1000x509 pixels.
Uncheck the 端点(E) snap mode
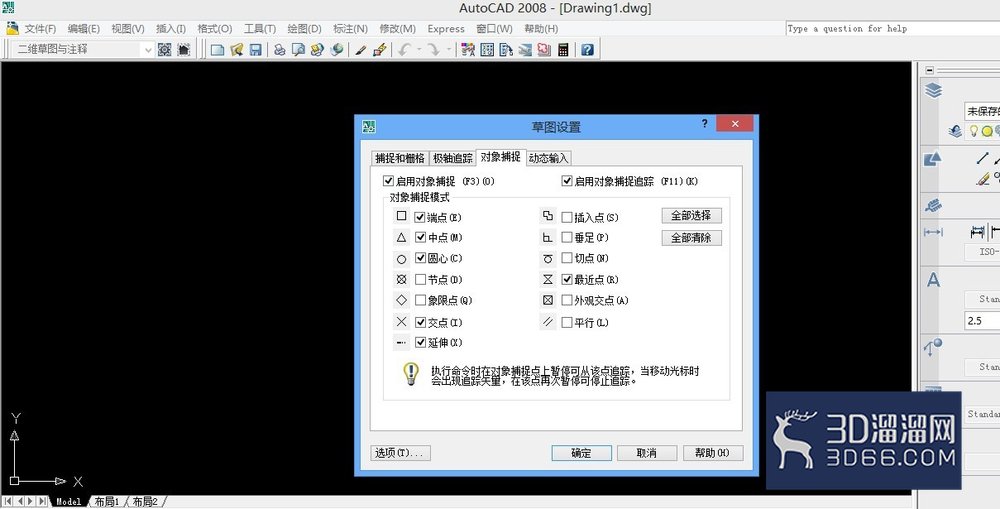coord(420,217)
